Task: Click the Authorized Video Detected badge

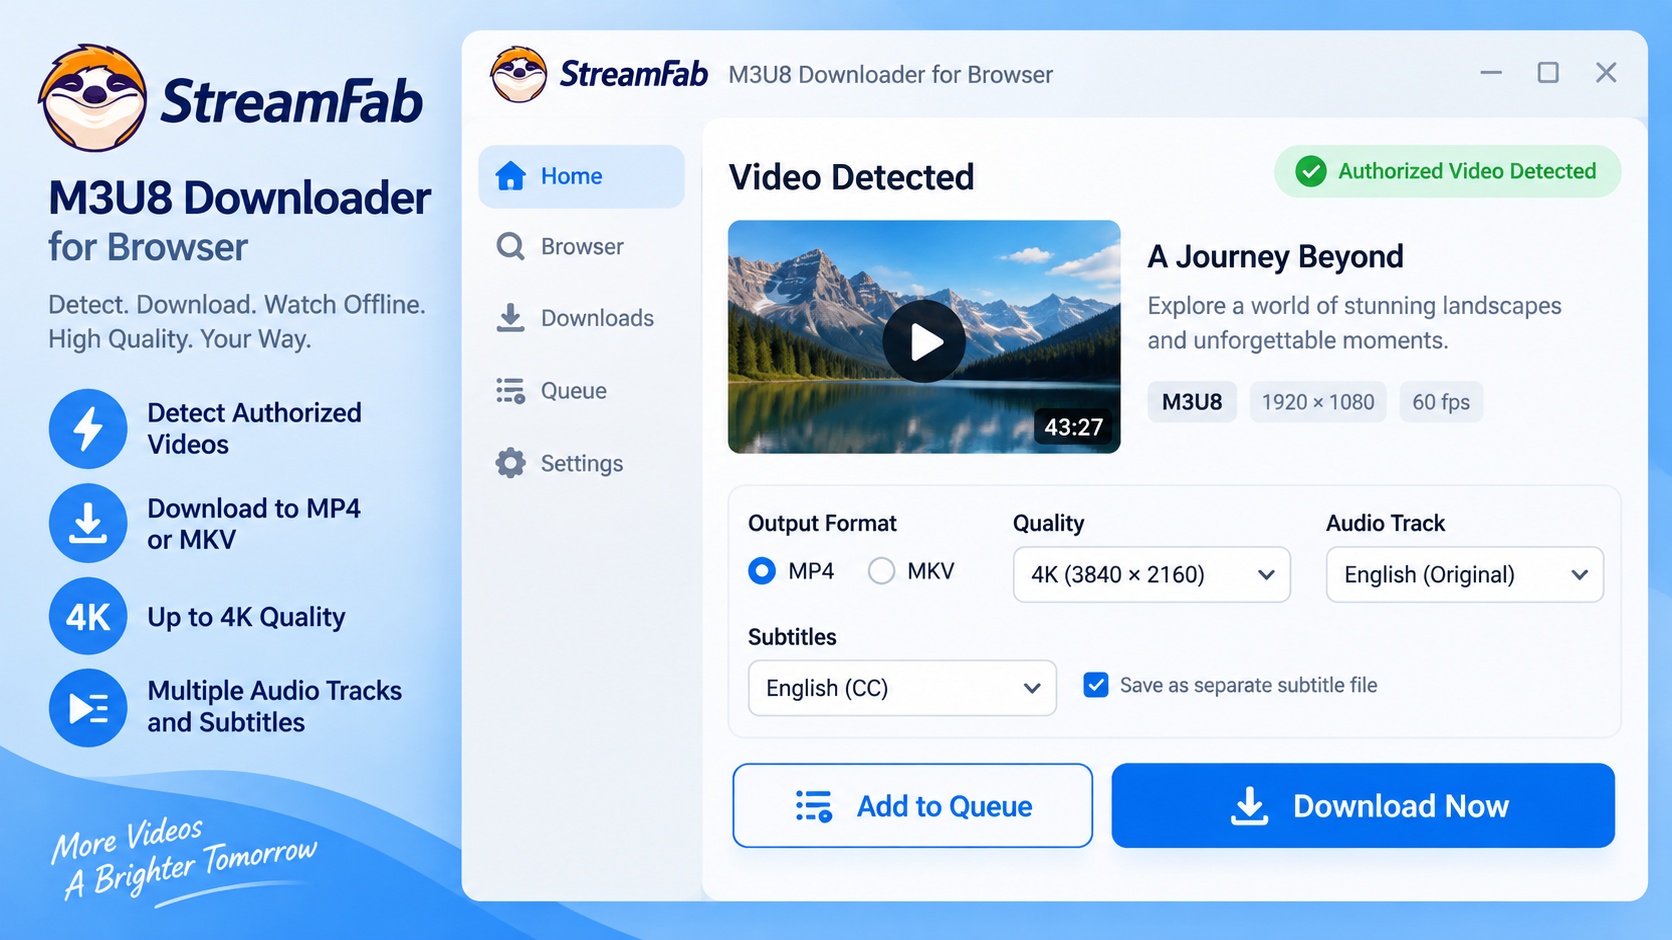Action: pos(1447,172)
